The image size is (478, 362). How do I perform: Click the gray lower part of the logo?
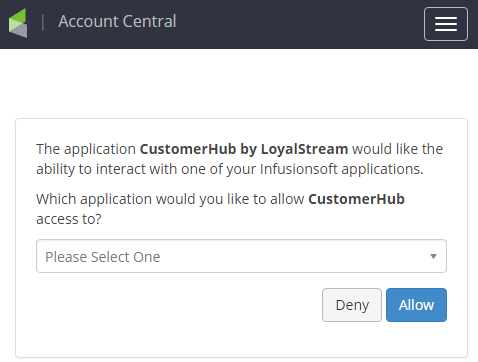click(20, 31)
